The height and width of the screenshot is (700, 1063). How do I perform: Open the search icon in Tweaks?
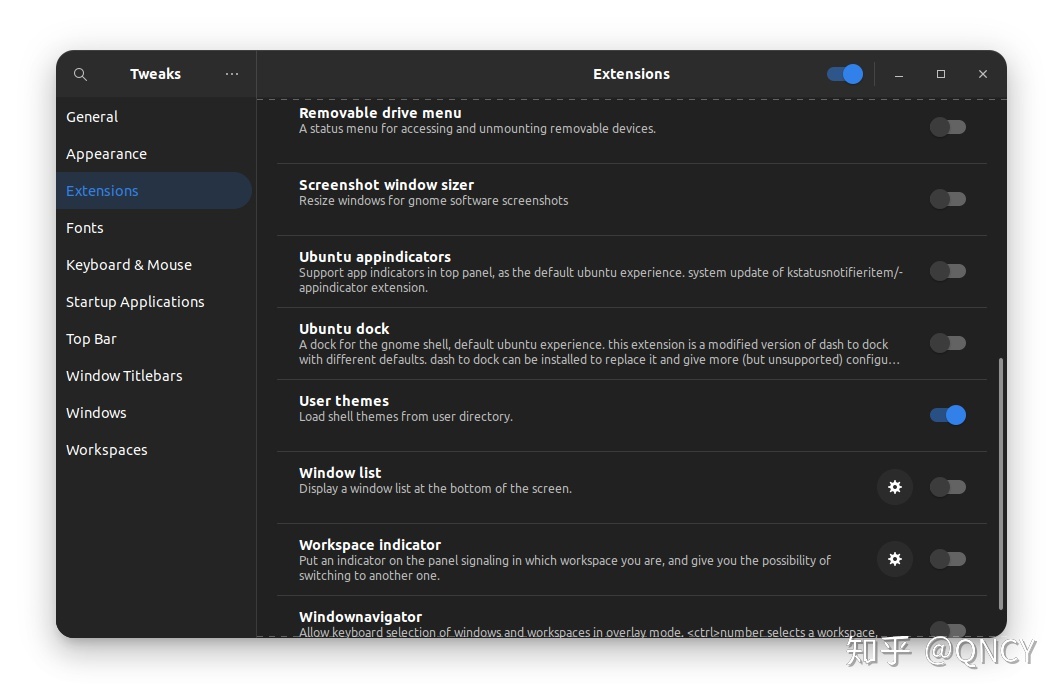80,74
